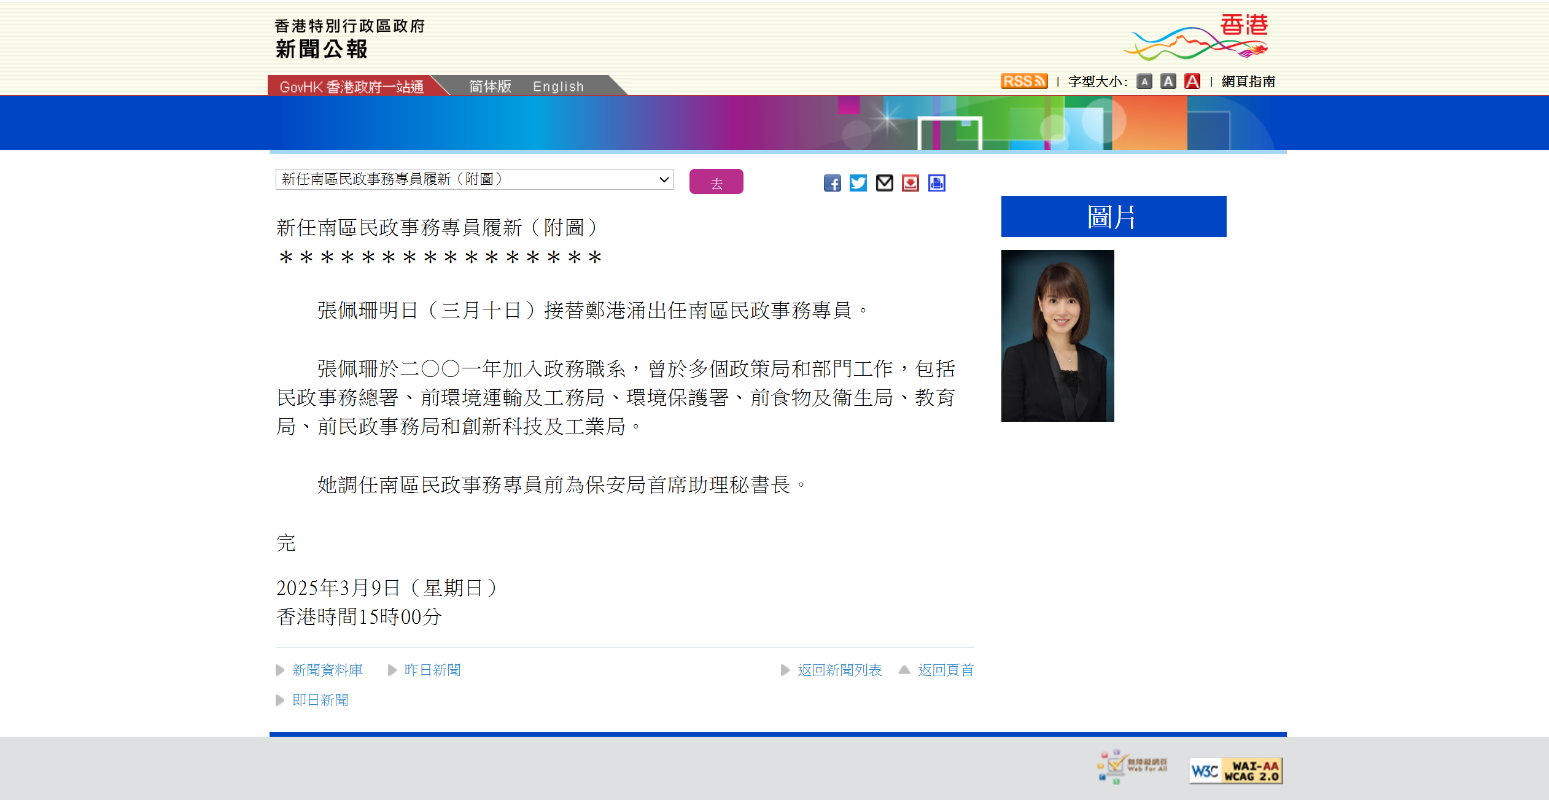Go to 返回新聞列表 news list link
Viewport: 1549px width, 800px height.
pos(839,671)
